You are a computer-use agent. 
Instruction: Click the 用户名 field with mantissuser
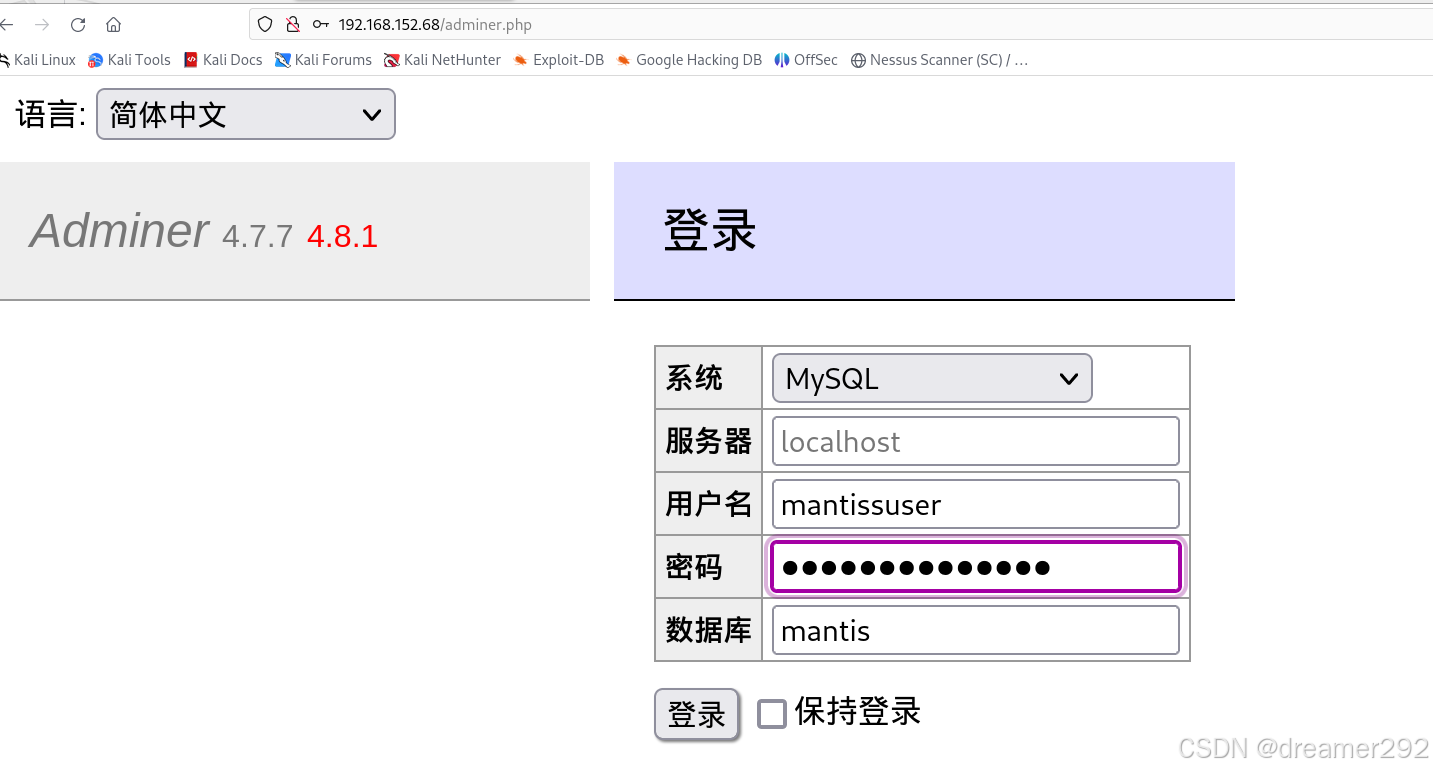pyautogui.click(x=976, y=504)
